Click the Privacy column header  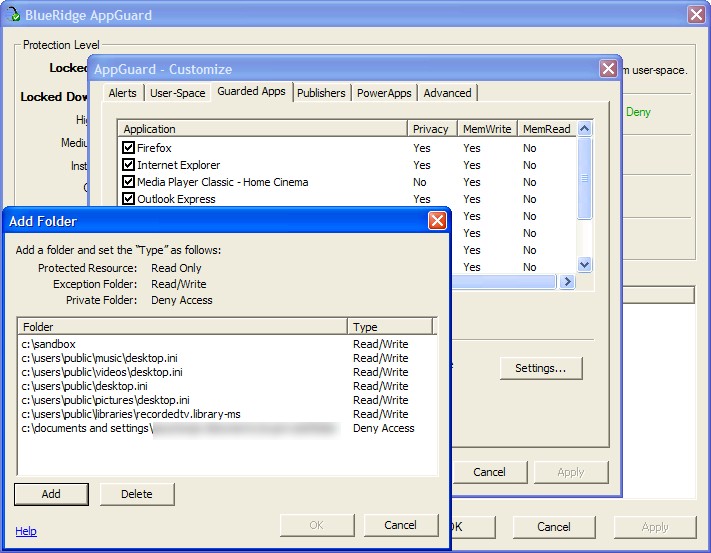click(x=432, y=129)
